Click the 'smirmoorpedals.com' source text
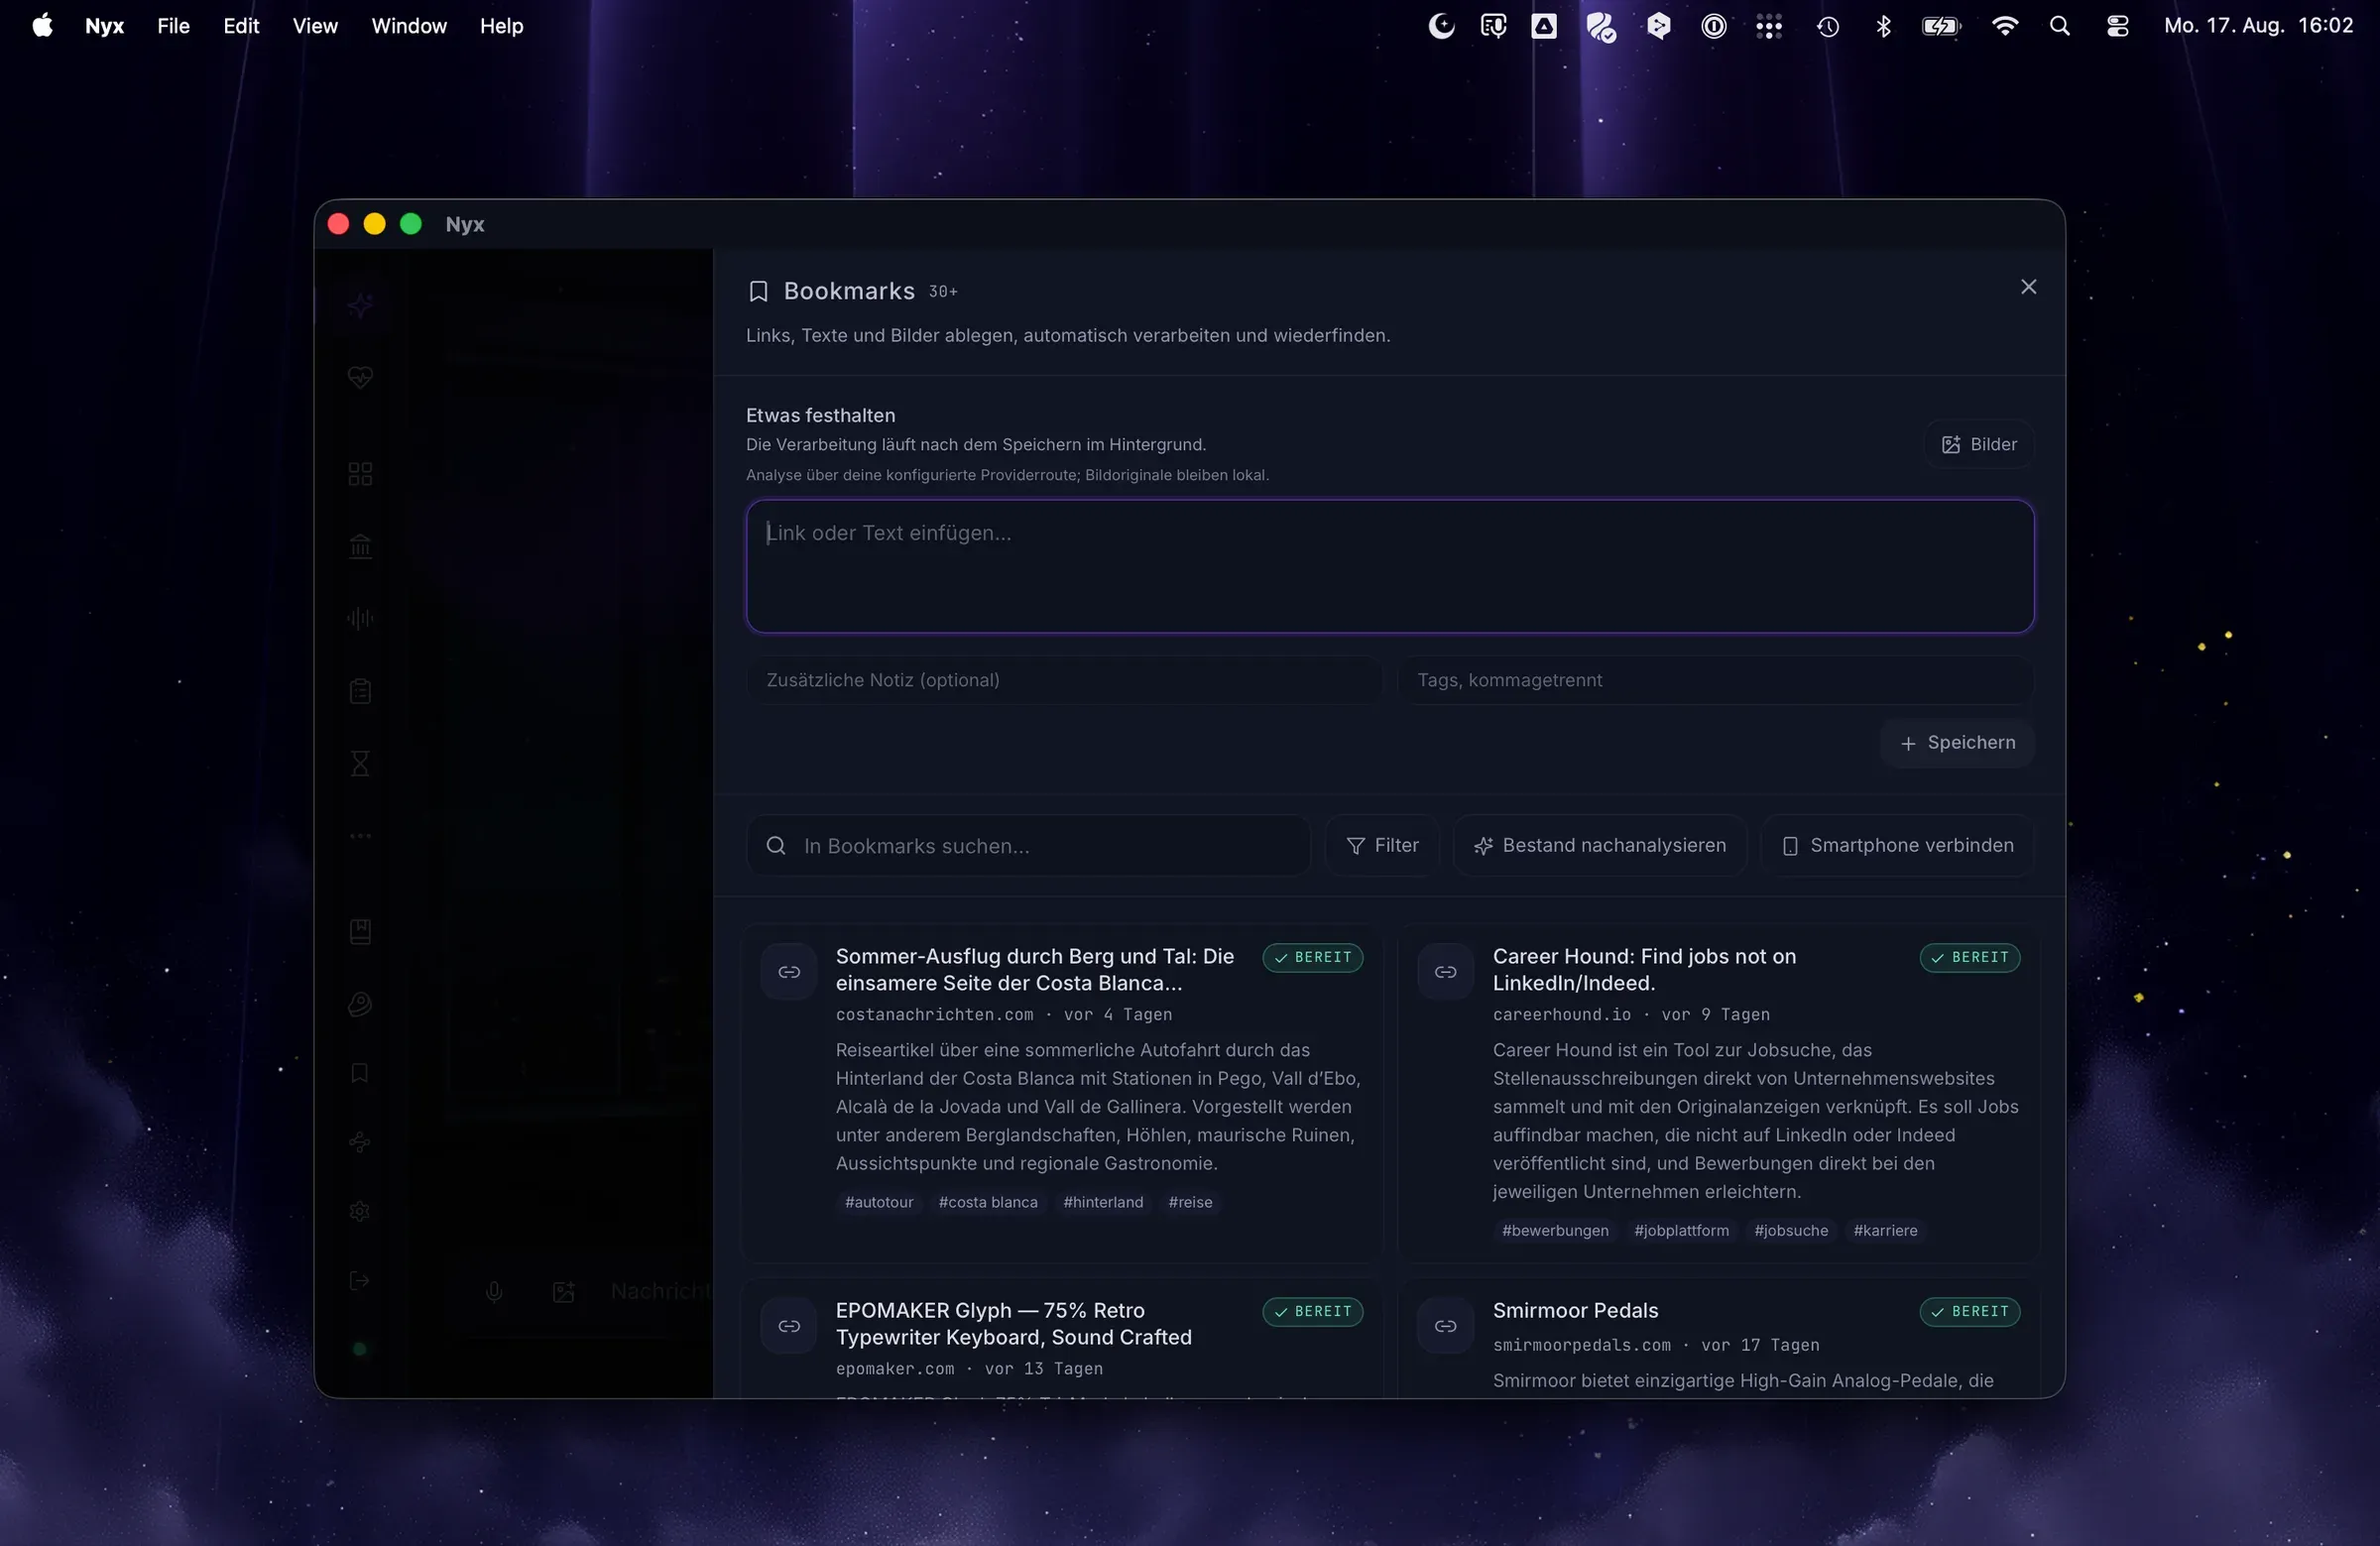2380x1546 pixels. tap(1581, 1346)
